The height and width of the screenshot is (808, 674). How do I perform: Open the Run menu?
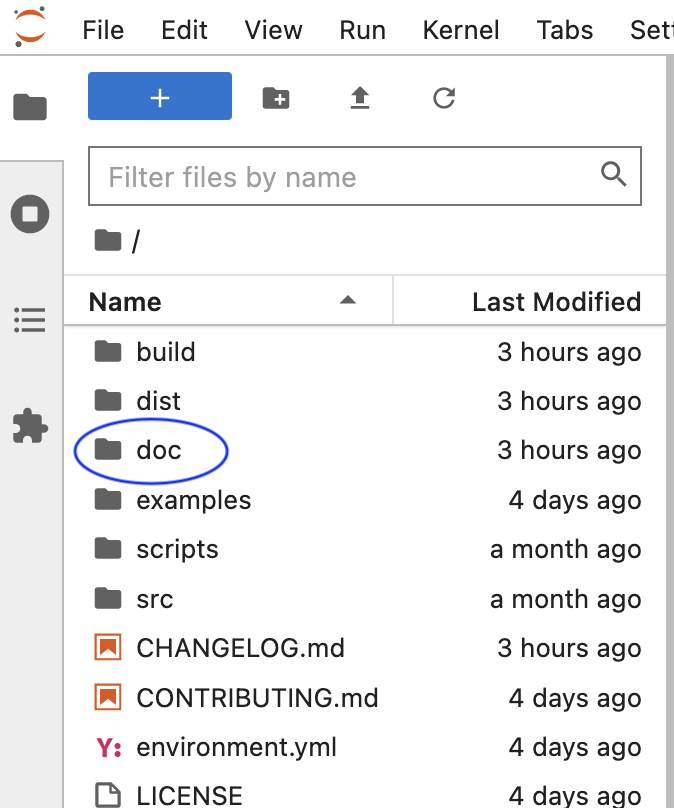pyautogui.click(x=362, y=30)
